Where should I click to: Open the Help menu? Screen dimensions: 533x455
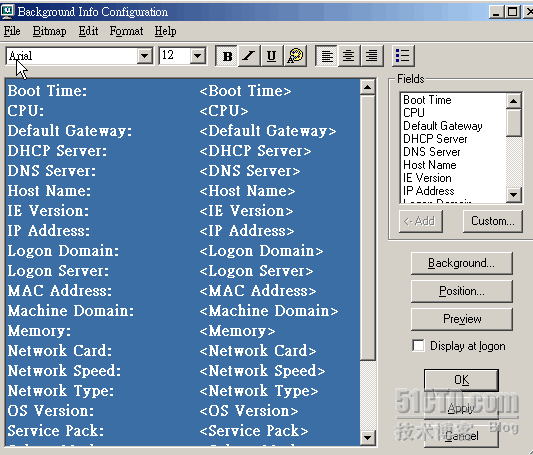point(165,31)
